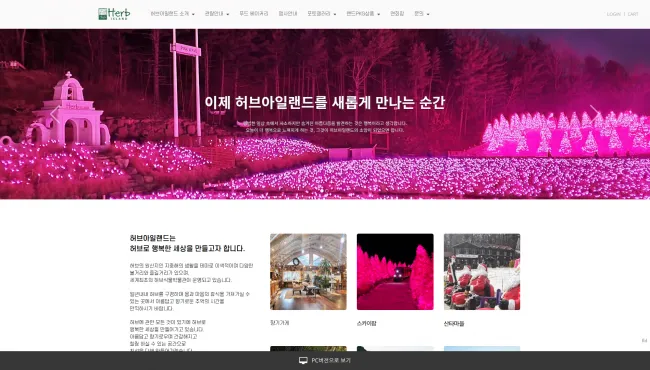Open the Herb Island logo homepage
This screenshot has width=650, height=370.
click(x=114, y=14)
